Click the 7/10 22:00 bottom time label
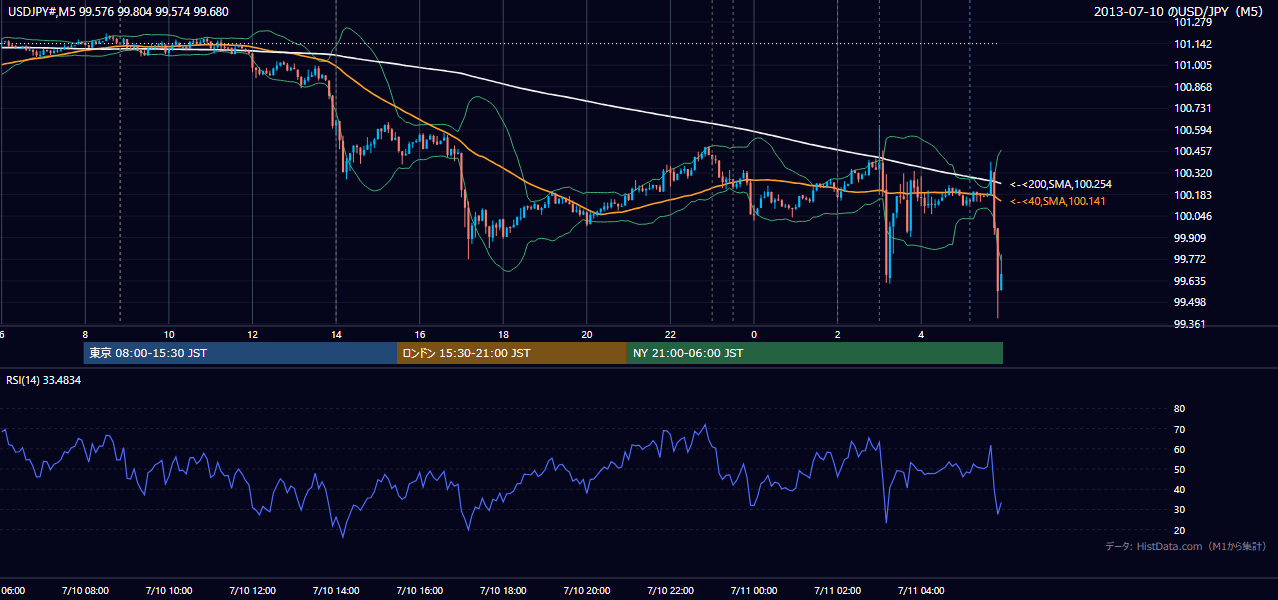The width and height of the screenshot is (1278, 600). click(670, 590)
